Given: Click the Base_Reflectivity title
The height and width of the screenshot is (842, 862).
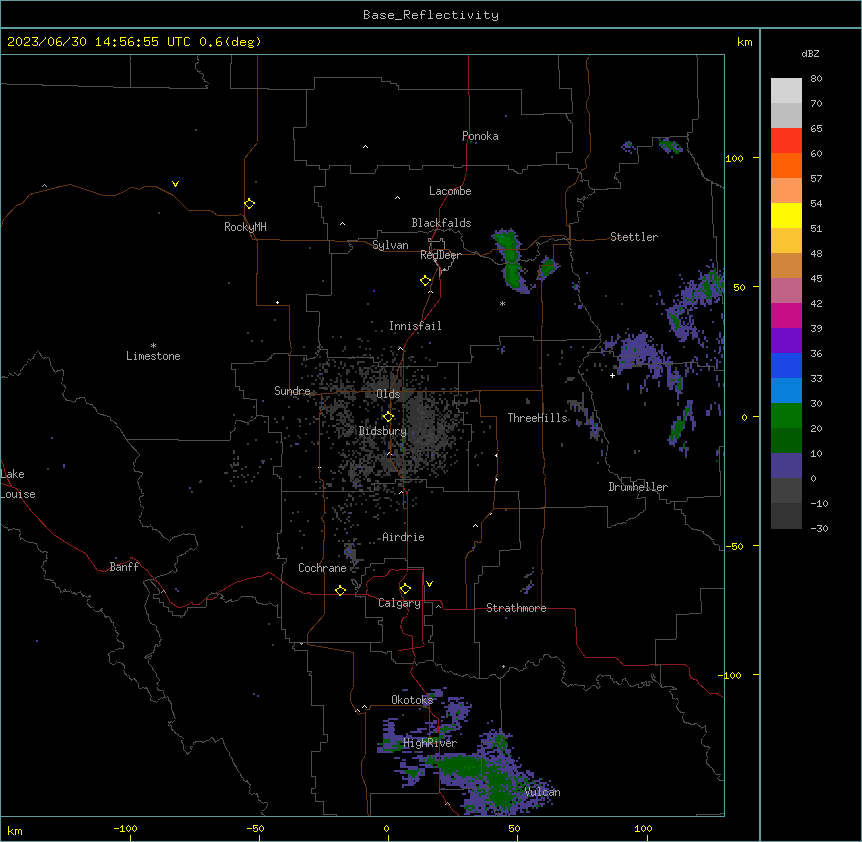Looking at the screenshot, I should tap(431, 15).
